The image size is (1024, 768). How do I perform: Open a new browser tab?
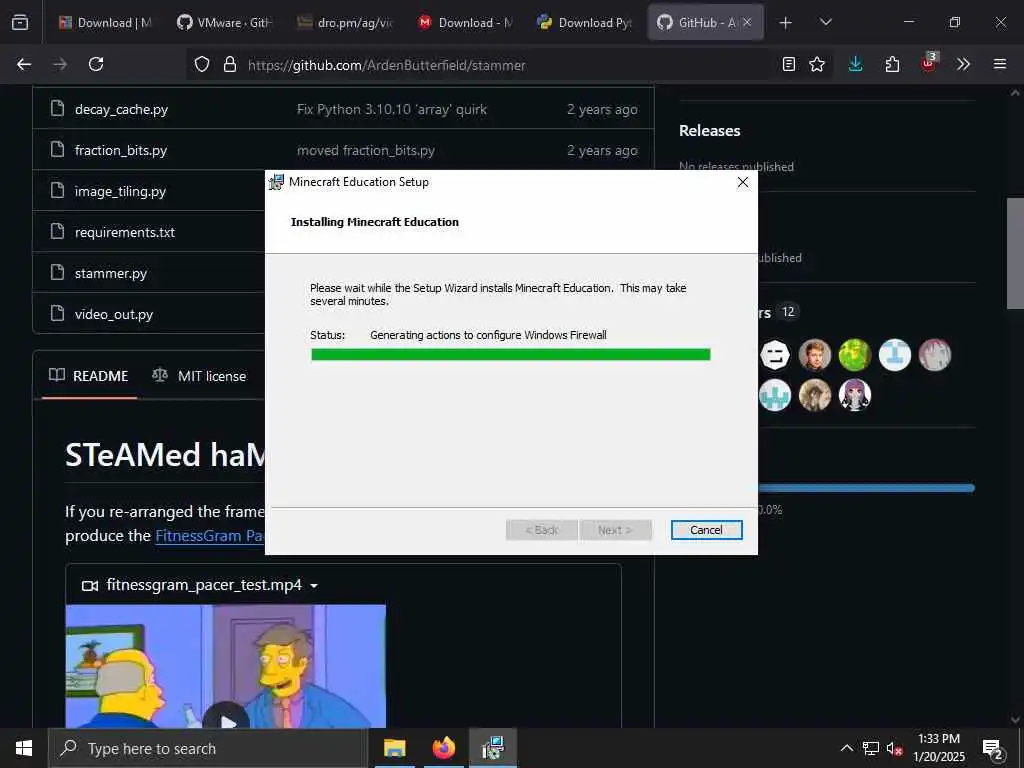[786, 23]
